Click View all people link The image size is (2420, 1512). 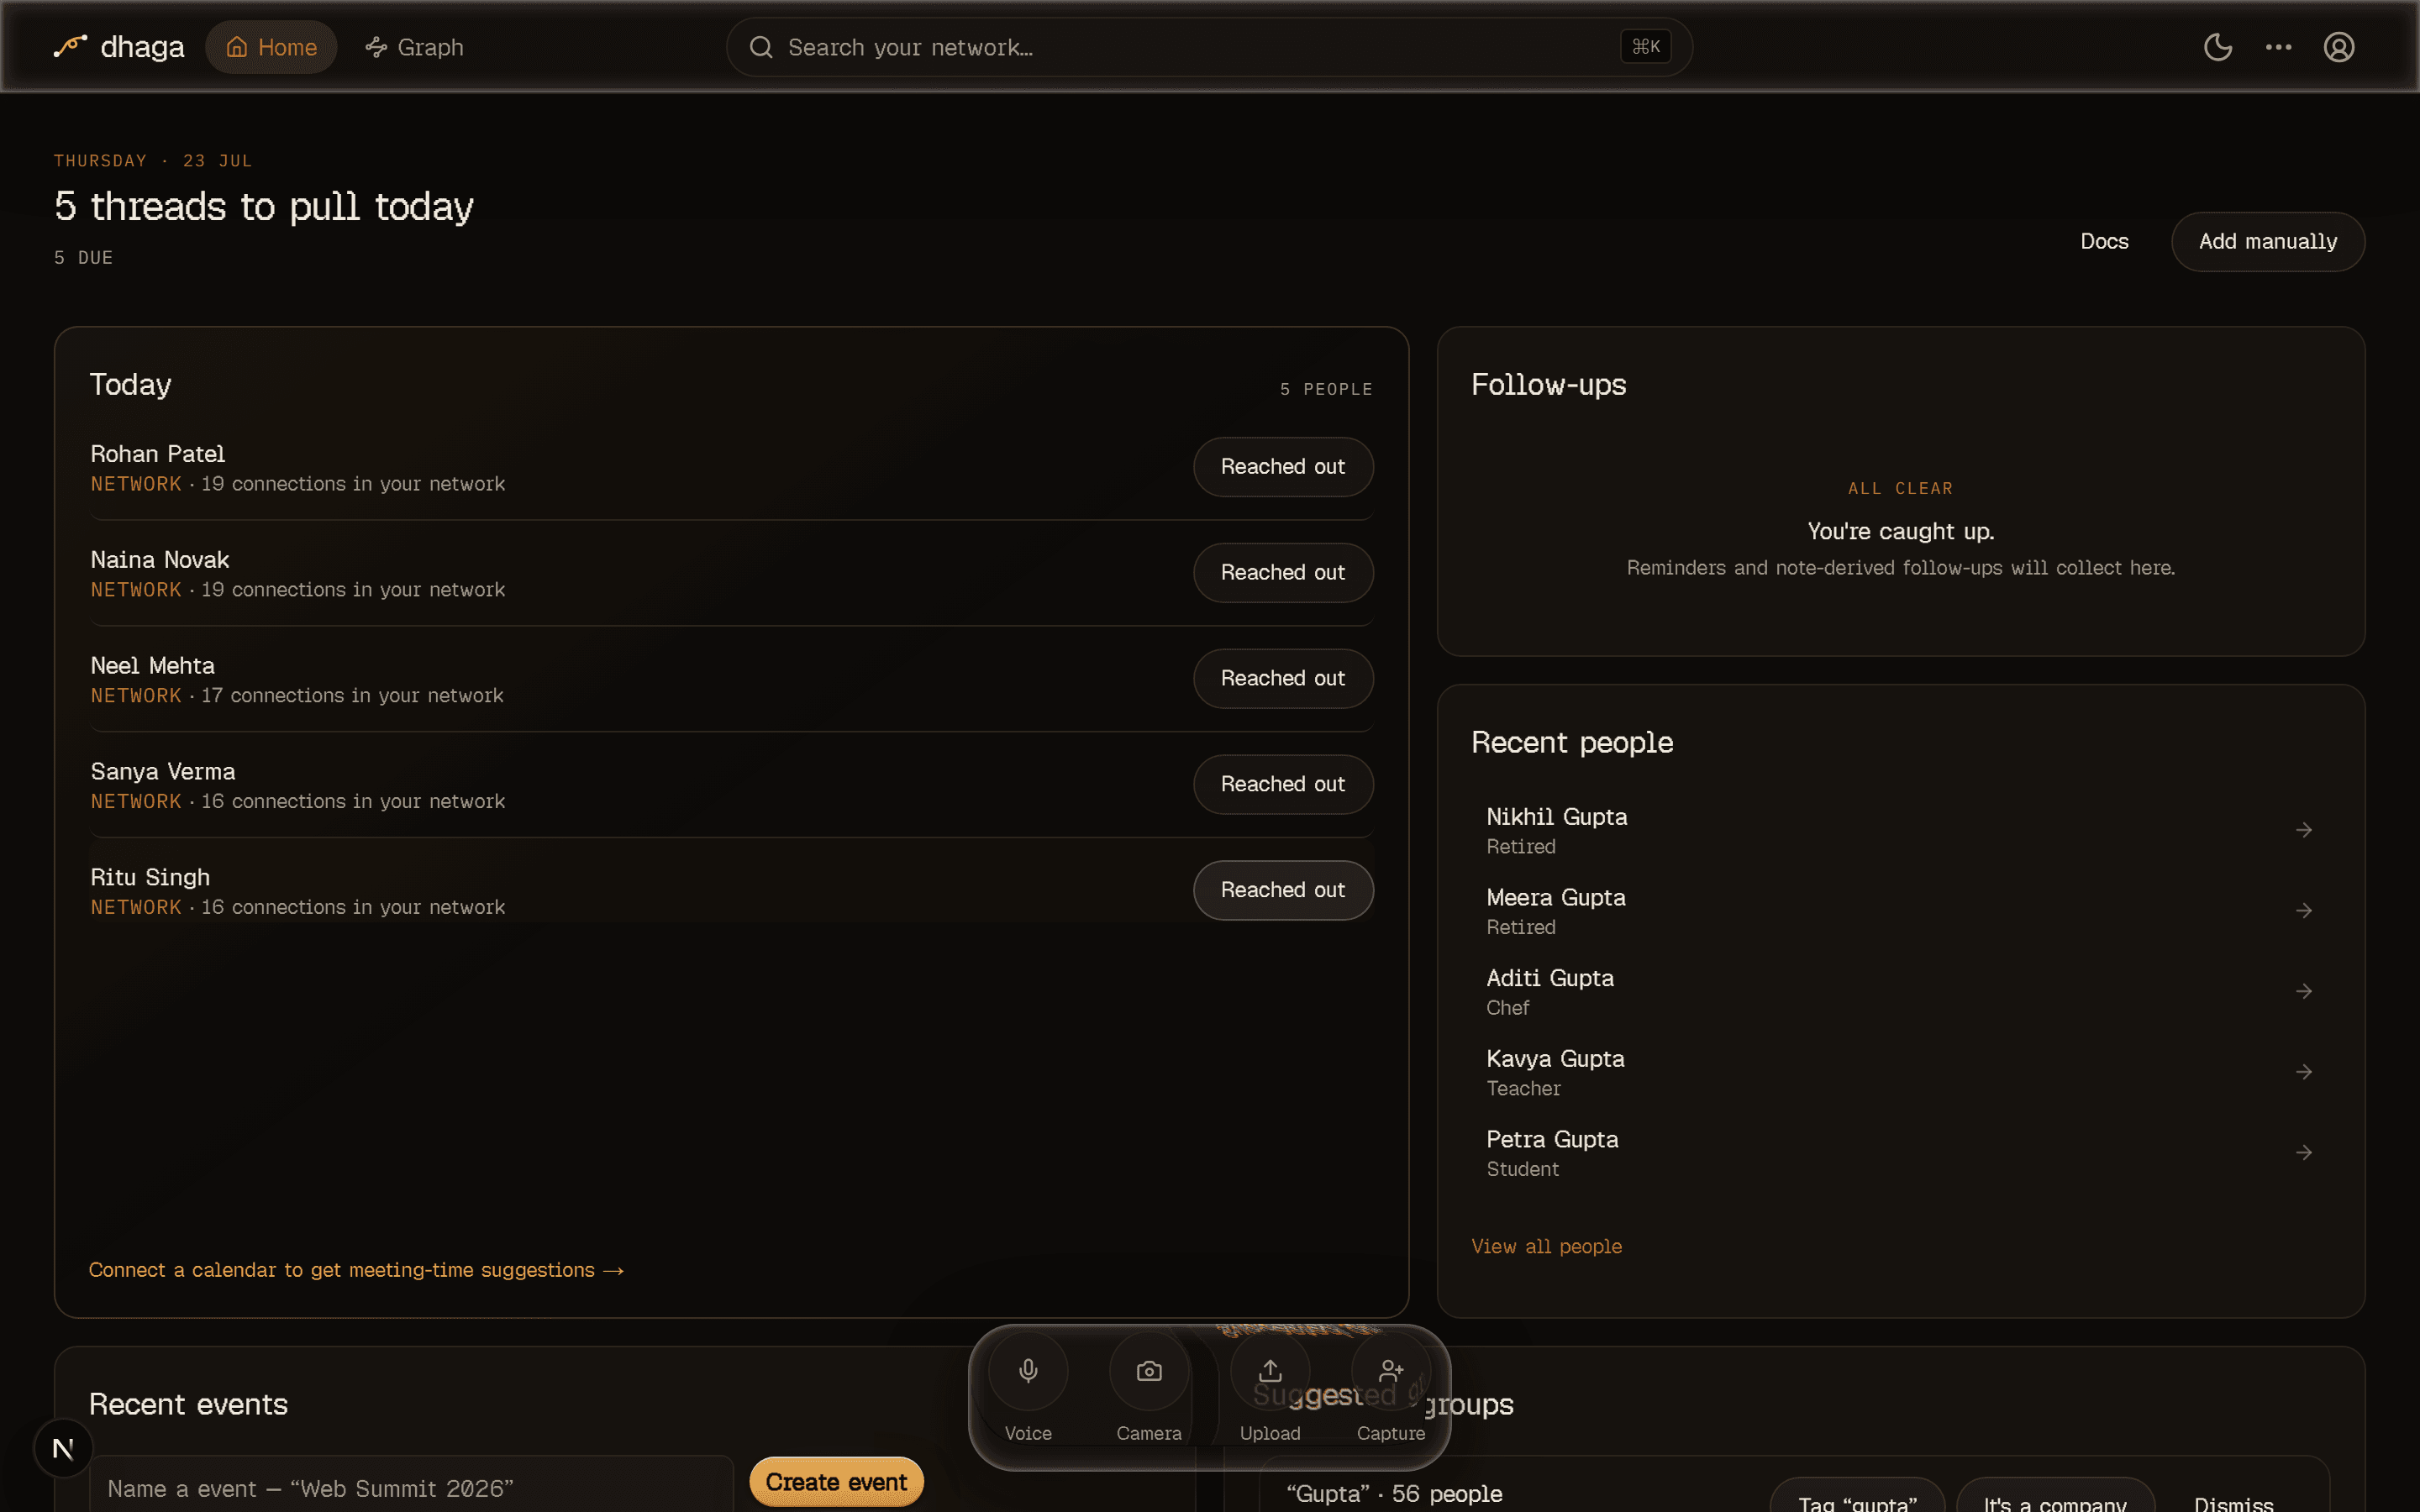tap(1546, 1246)
